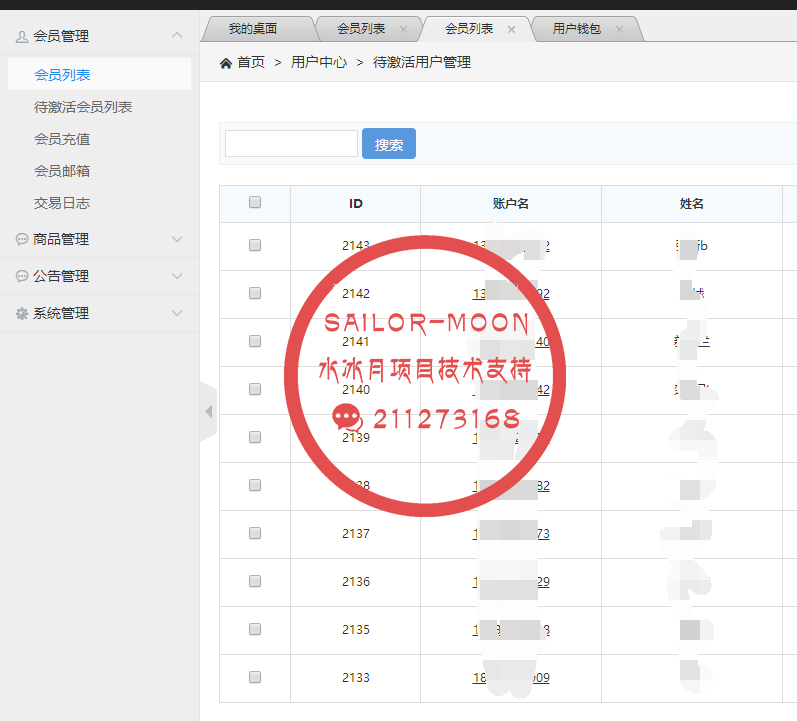Image resolution: width=797 pixels, height=721 pixels.
Task: Click 用户中心 breadcrumb link
Action: click(319, 63)
